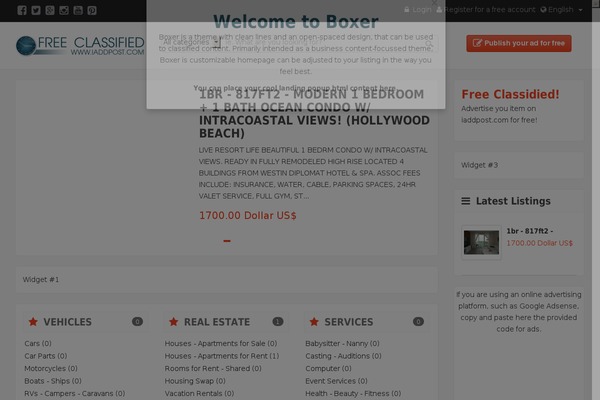Open the Cars (0) subcategory
Screen dimensions: 600x400
pyautogui.click(x=38, y=343)
